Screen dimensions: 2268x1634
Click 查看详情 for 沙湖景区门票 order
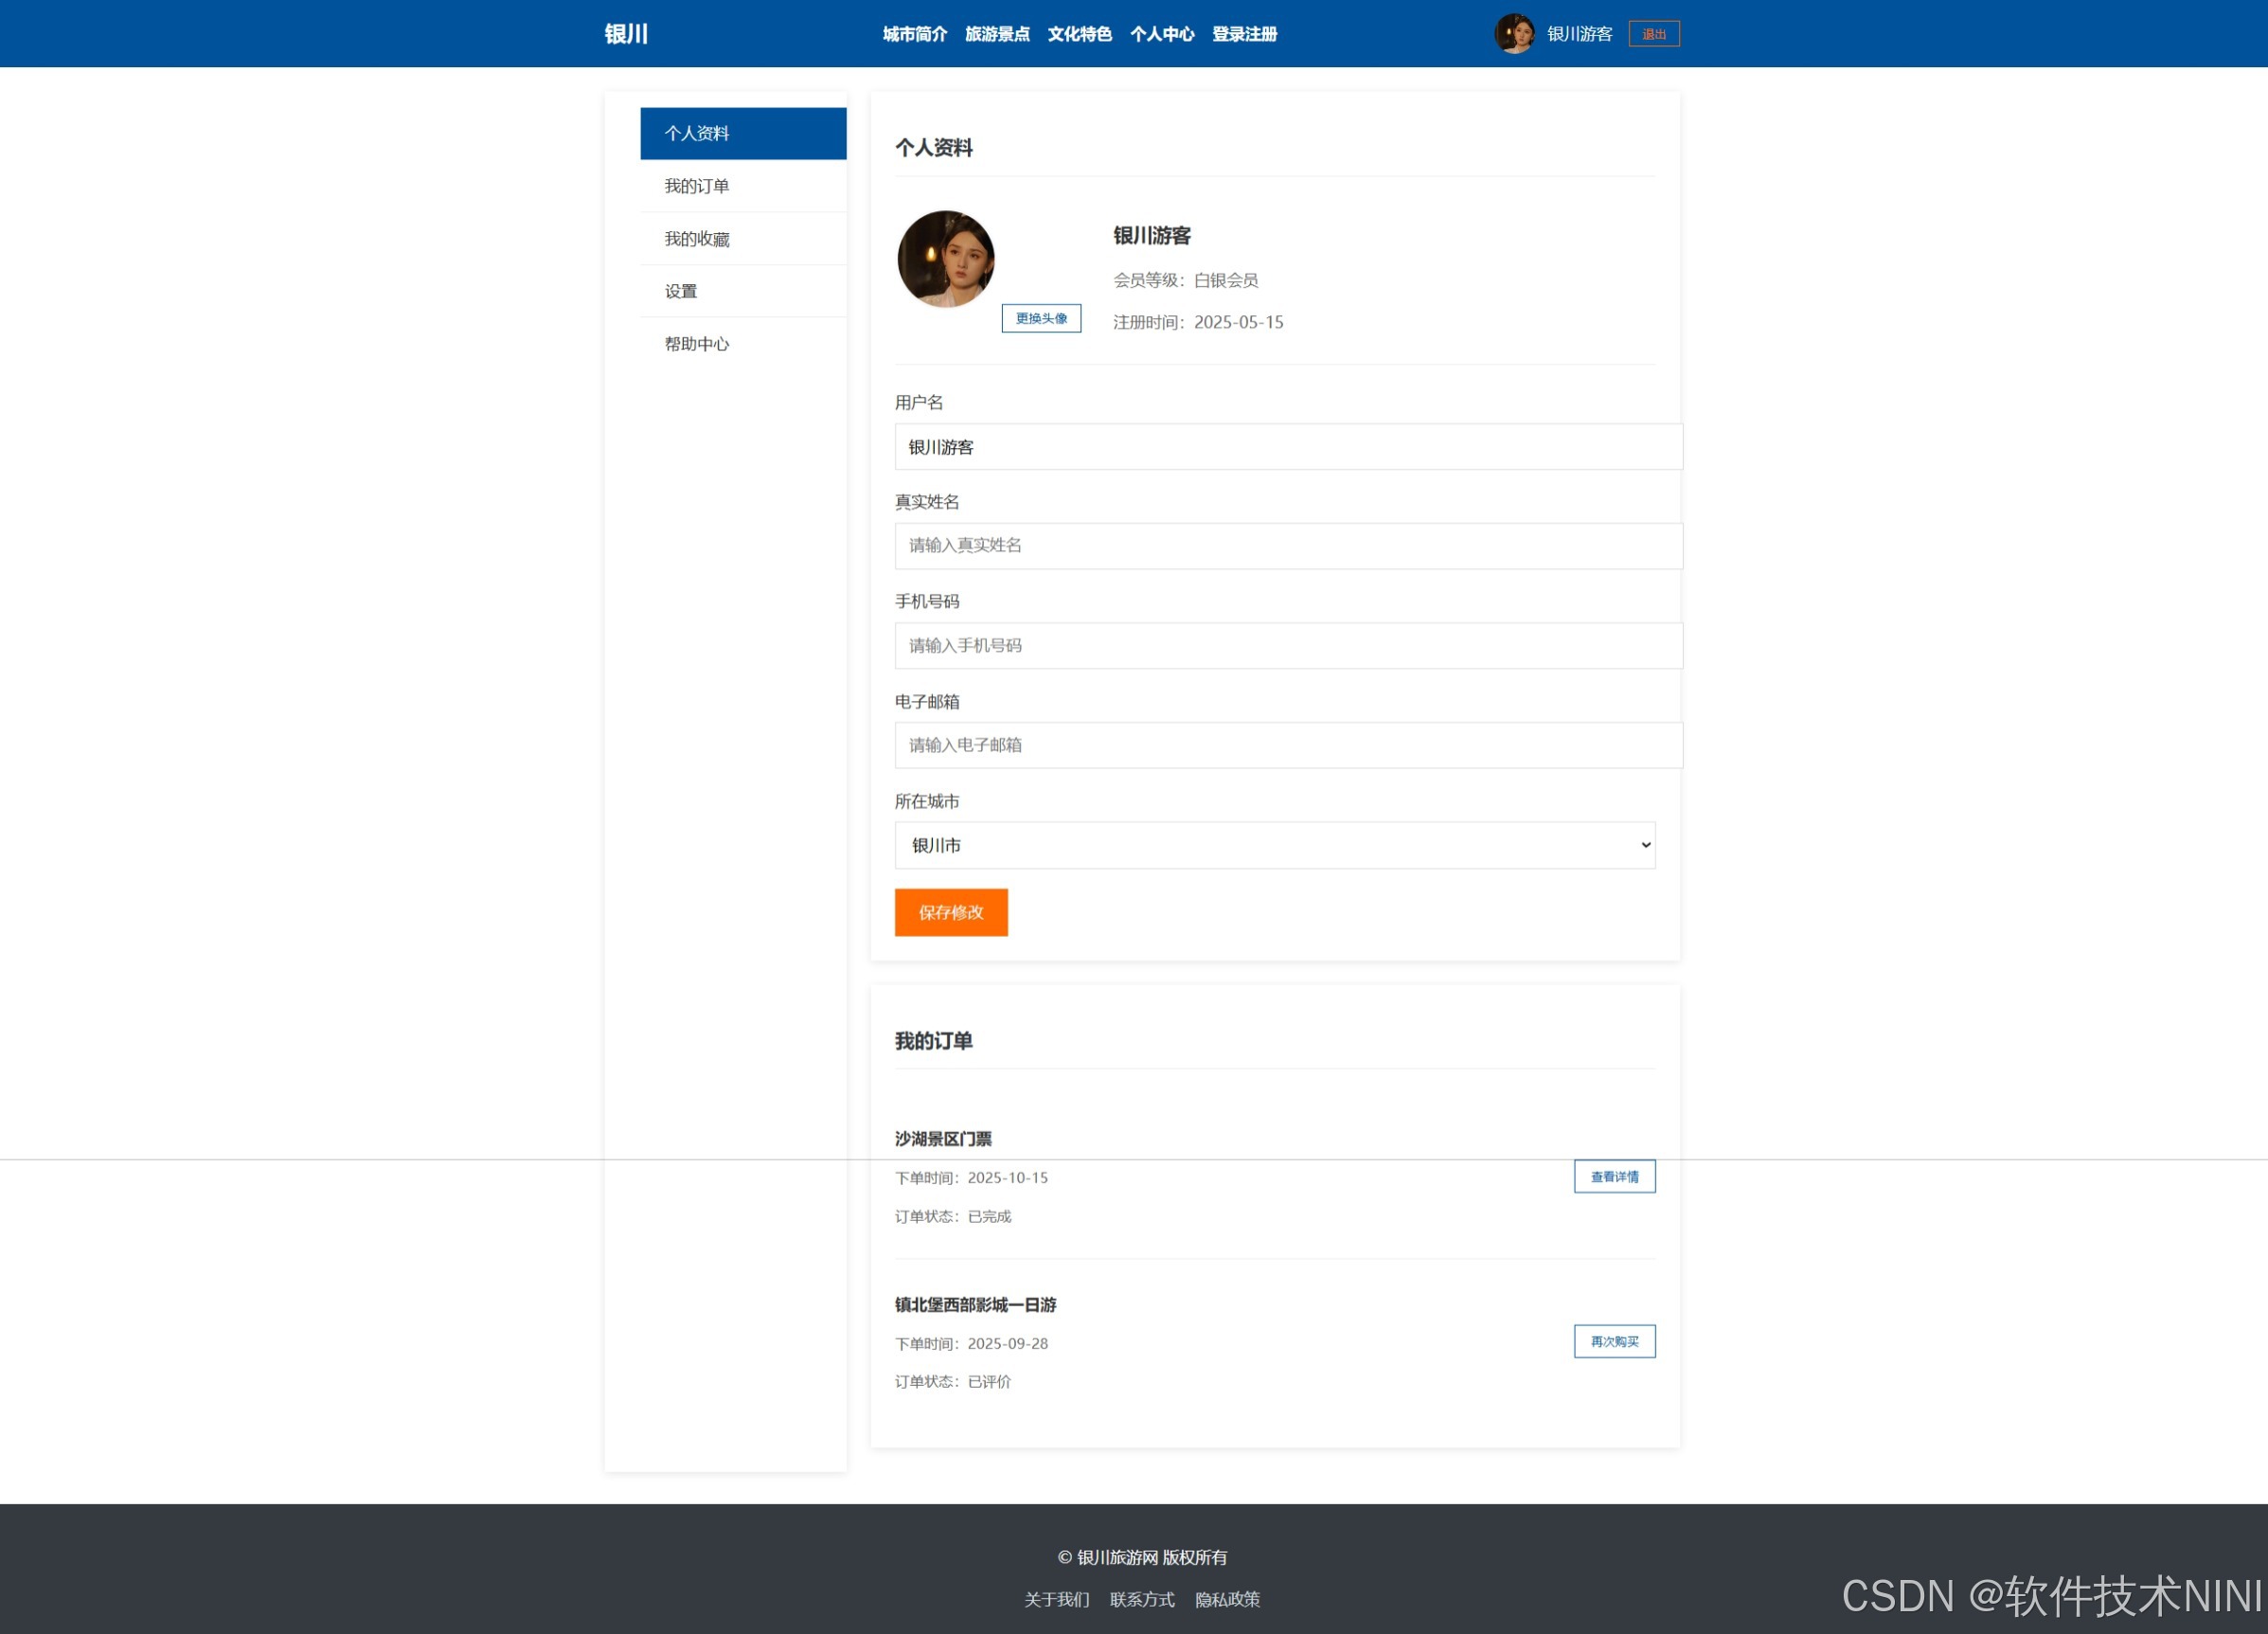click(x=1613, y=1177)
